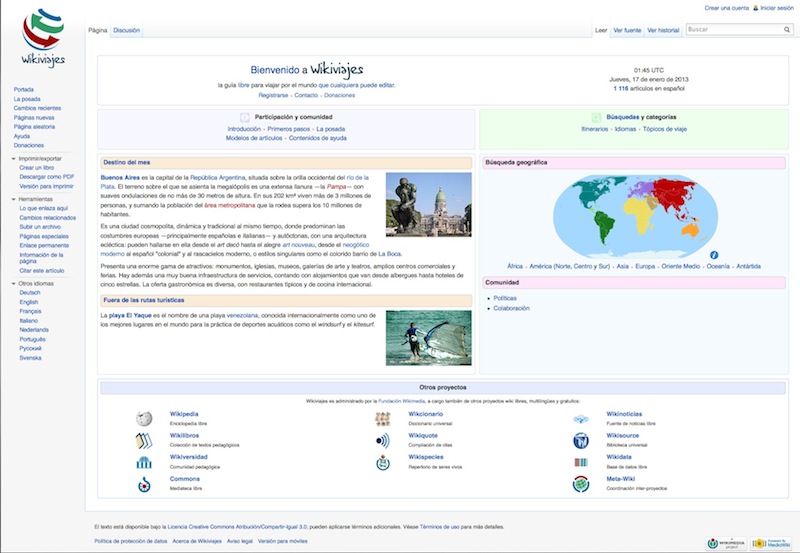The width and height of the screenshot is (800, 553).
Task: Open Portada in the sidebar
Action: [x=23, y=90]
